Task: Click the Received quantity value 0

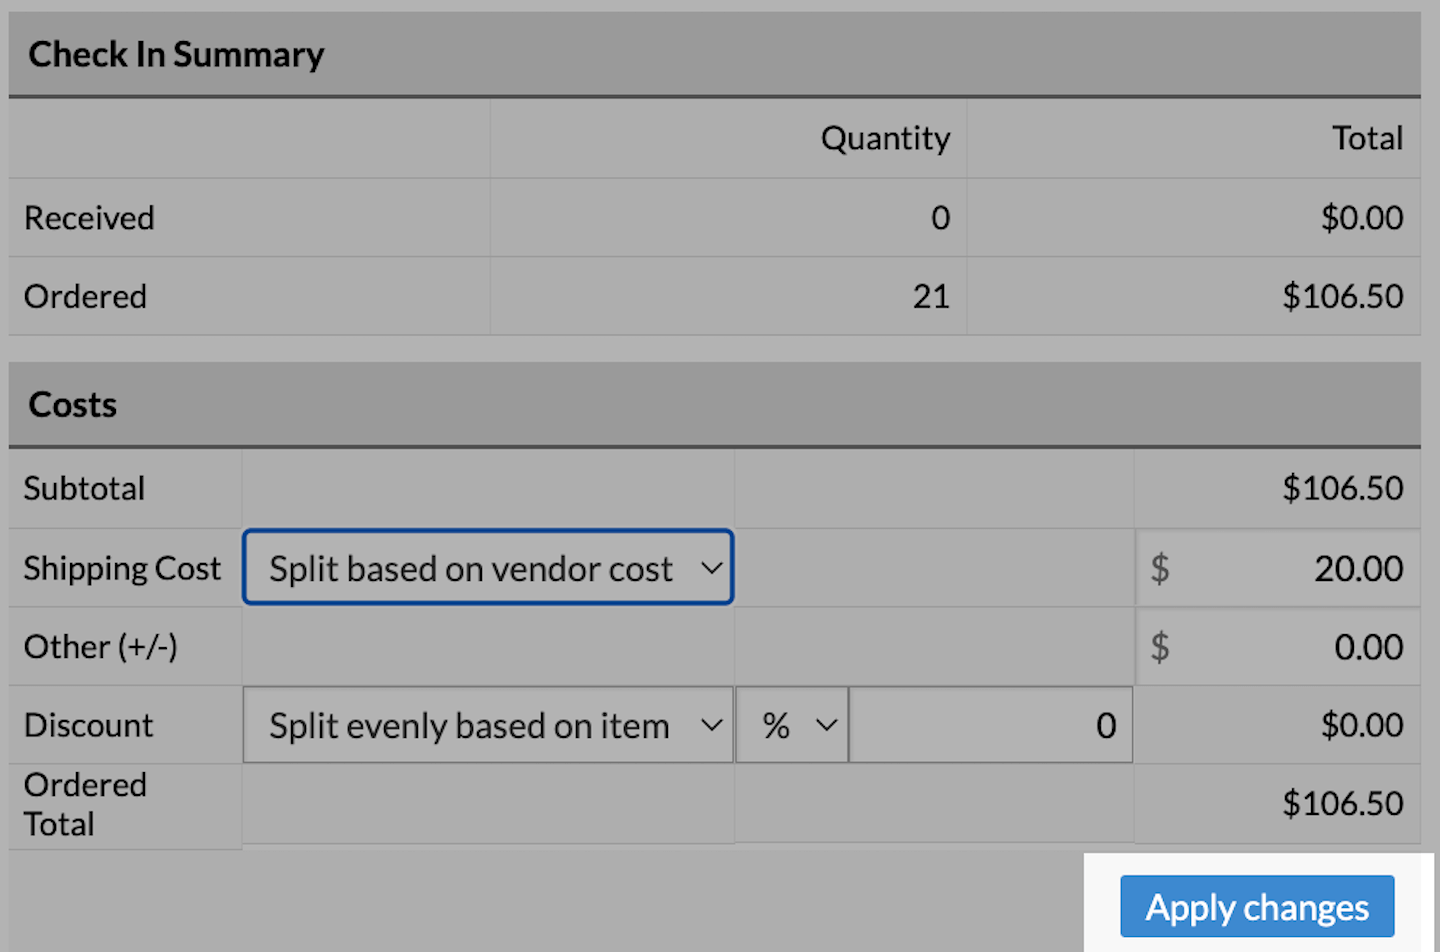Action: (x=940, y=218)
